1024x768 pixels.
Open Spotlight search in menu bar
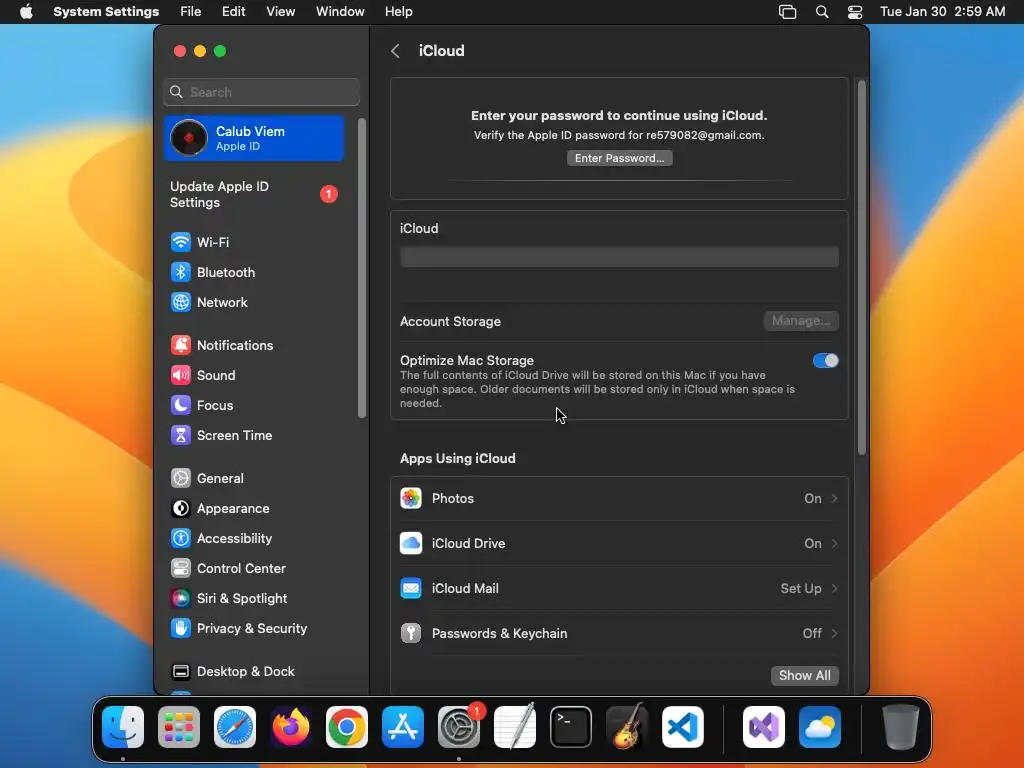click(x=822, y=12)
